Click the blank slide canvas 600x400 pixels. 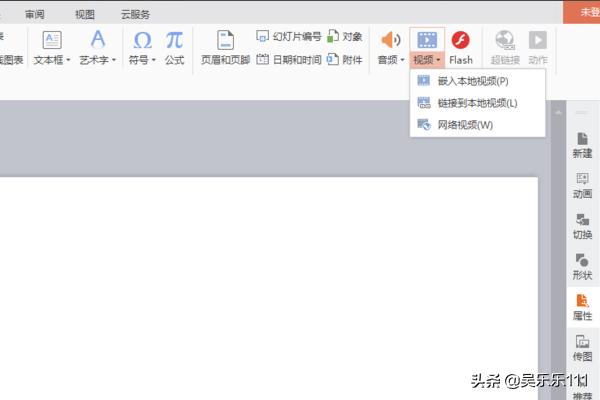pos(269,288)
